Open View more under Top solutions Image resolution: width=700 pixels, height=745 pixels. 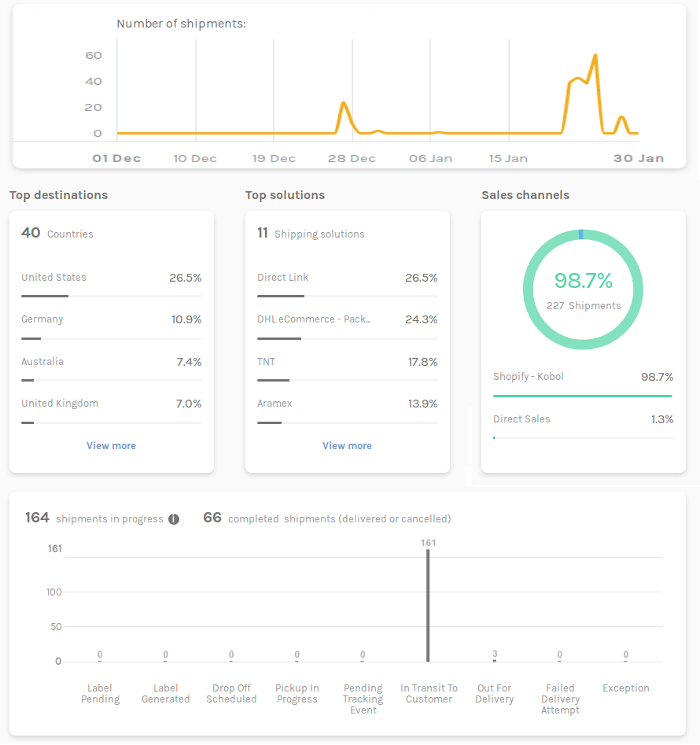(x=347, y=446)
